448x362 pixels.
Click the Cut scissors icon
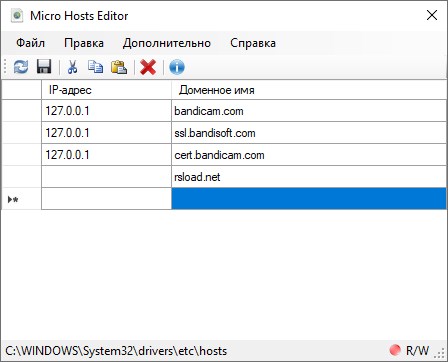[x=72, y=67]
